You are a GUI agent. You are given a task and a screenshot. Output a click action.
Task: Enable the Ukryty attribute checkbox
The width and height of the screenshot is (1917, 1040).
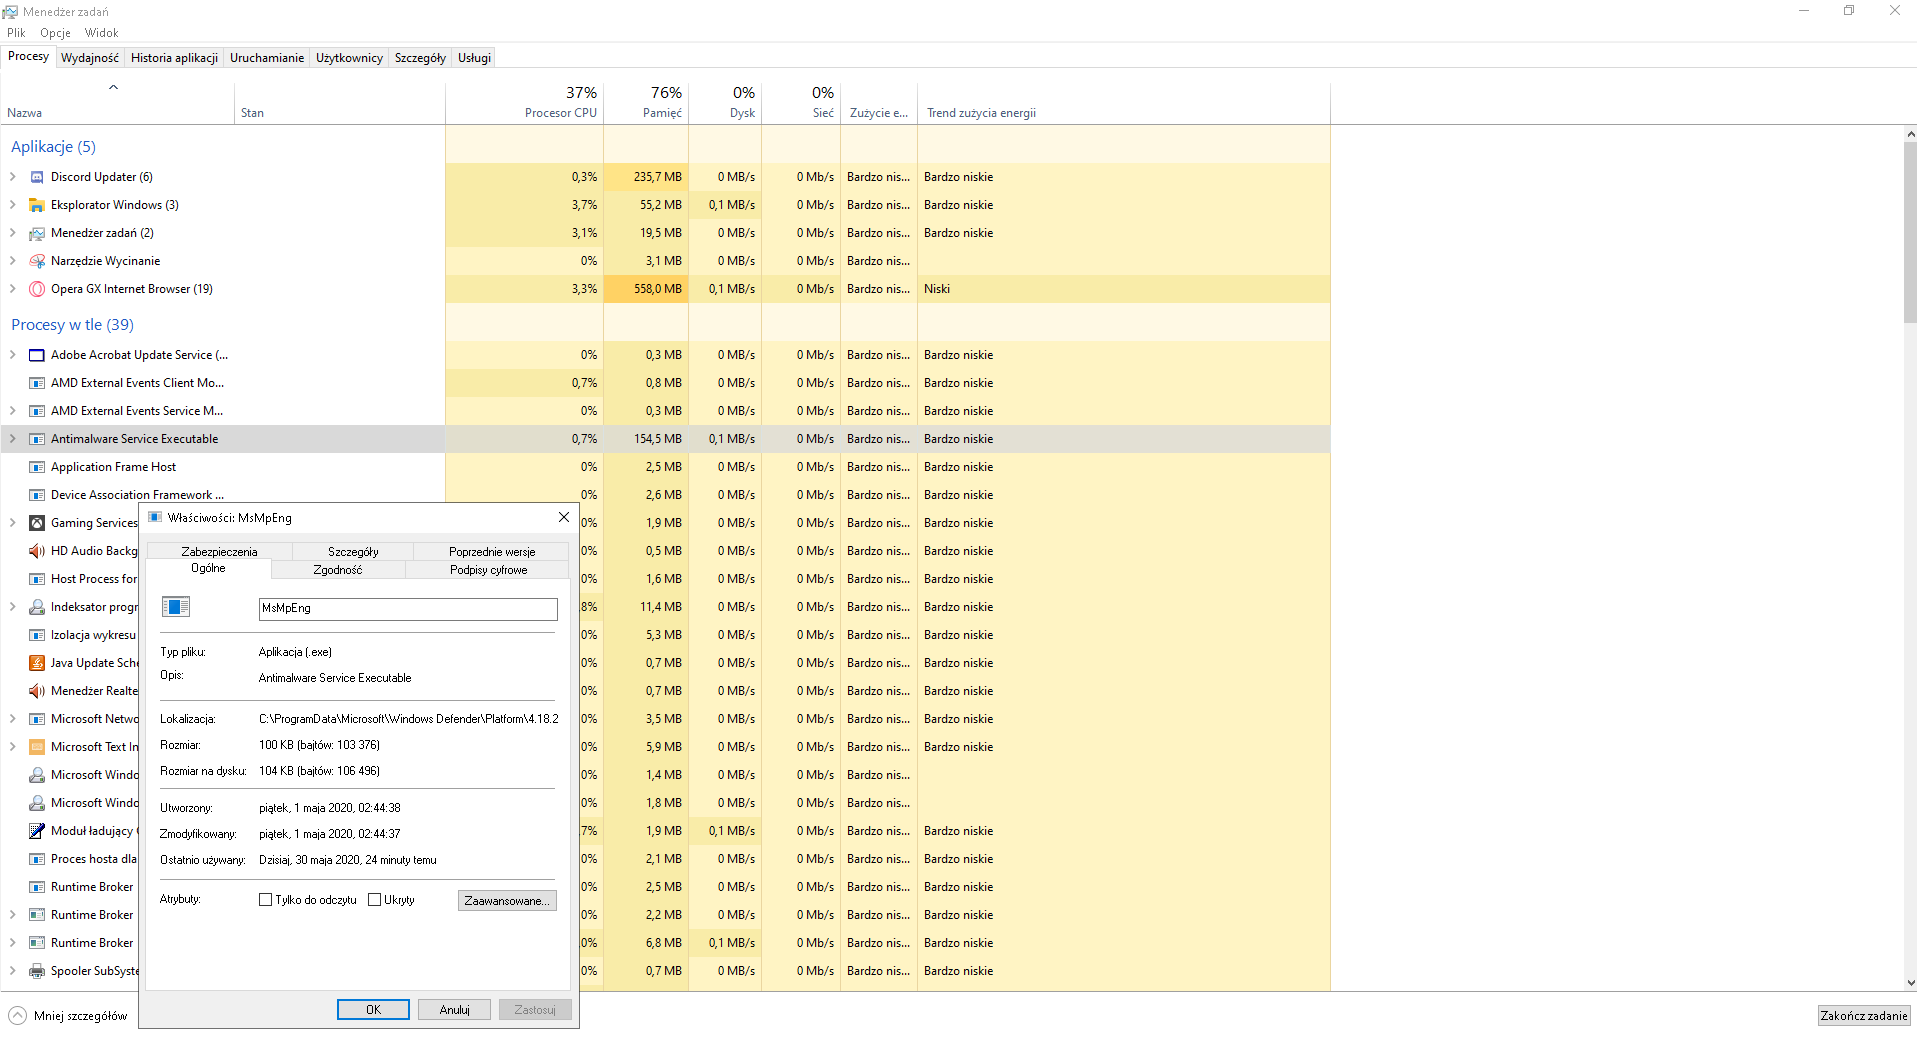pos(374,900)
